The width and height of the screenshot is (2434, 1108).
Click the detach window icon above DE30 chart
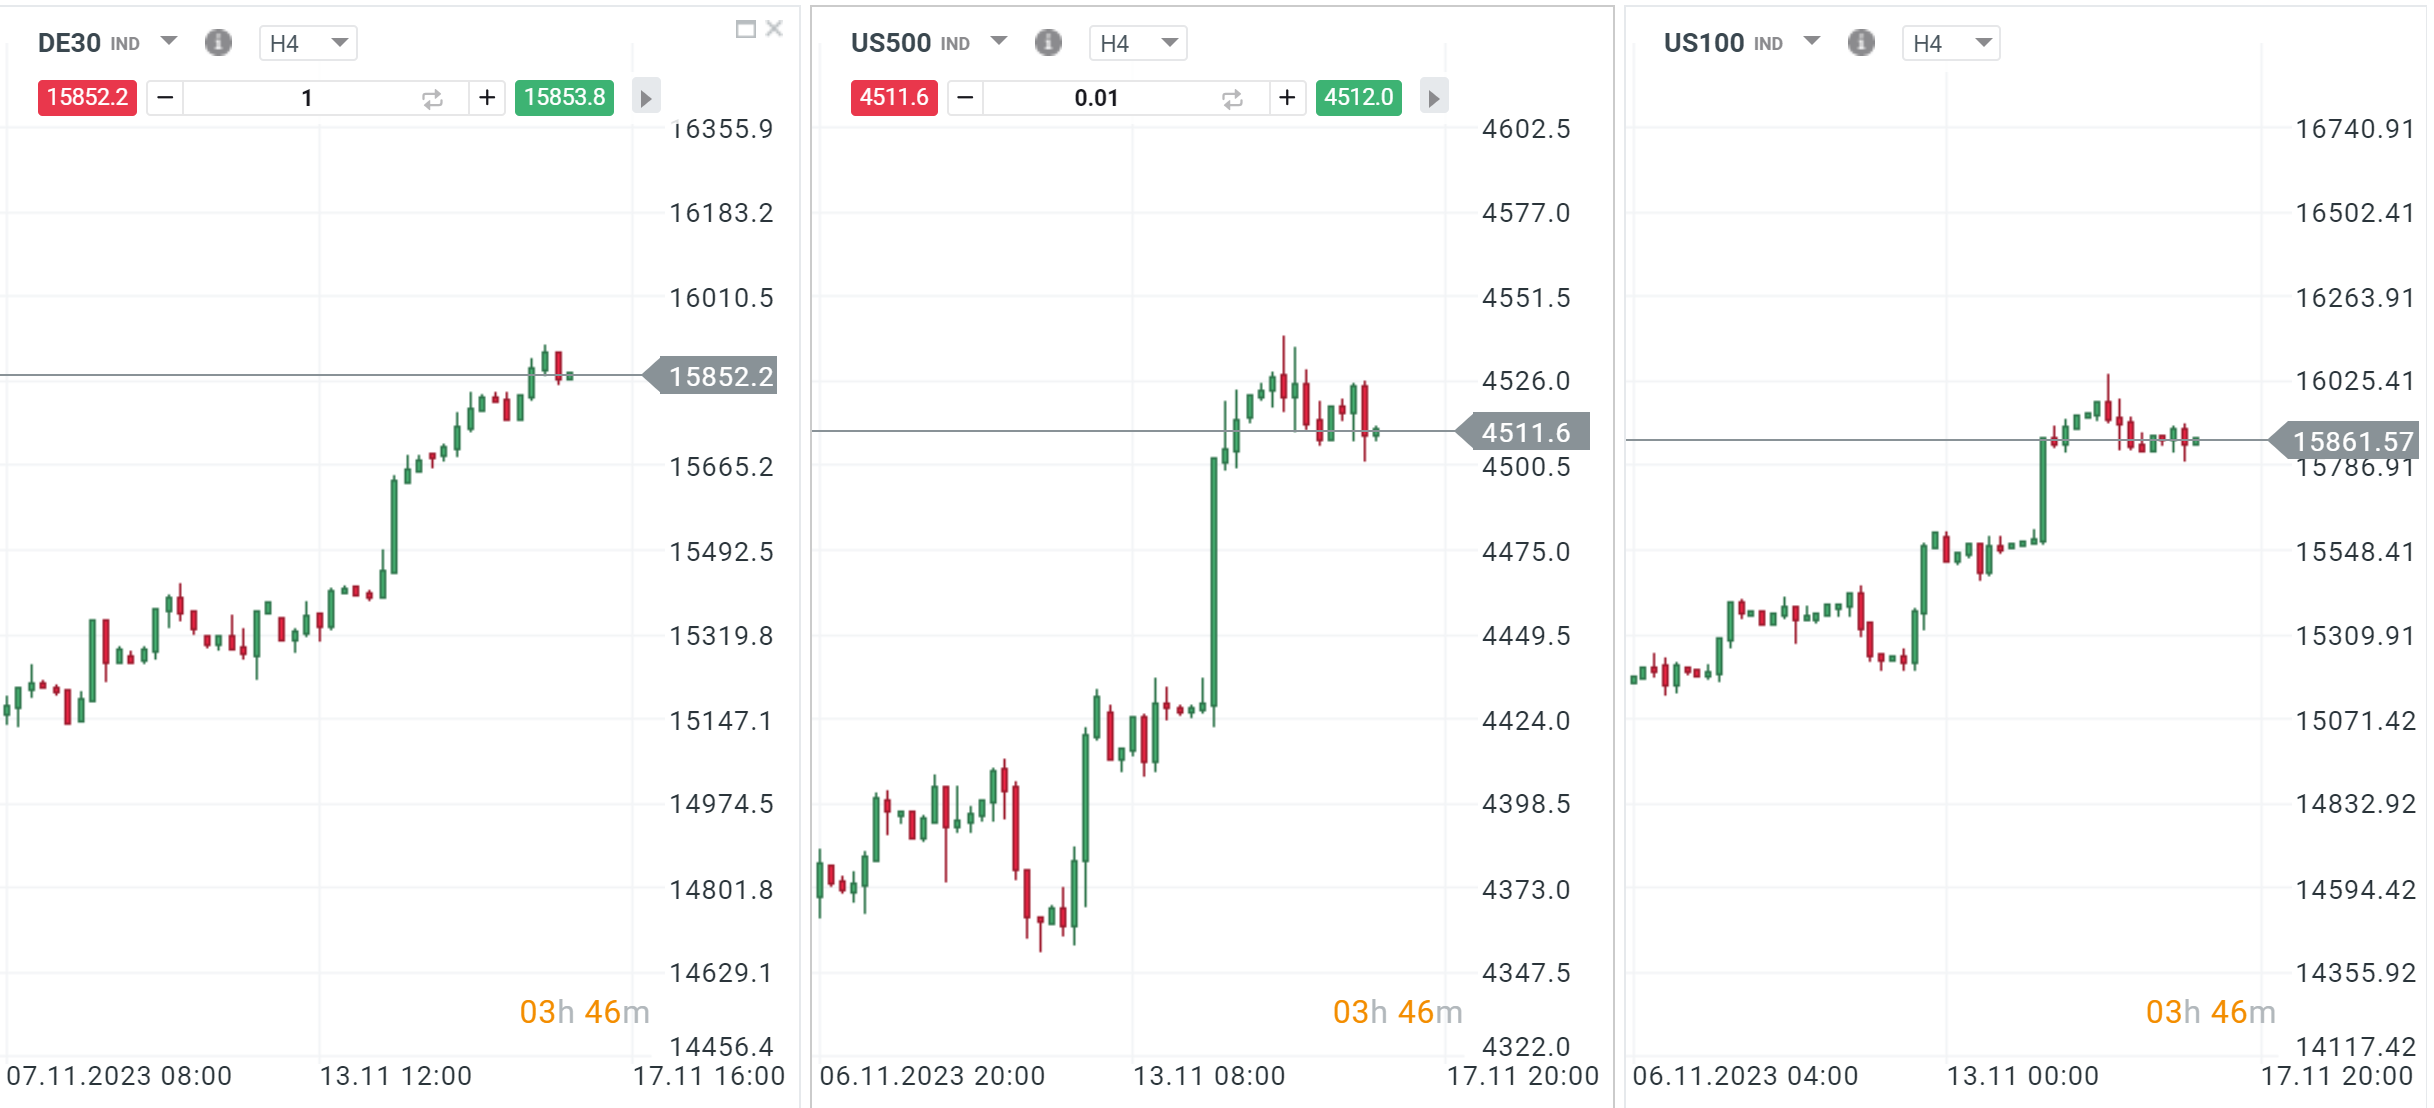(x=742, y=28)
